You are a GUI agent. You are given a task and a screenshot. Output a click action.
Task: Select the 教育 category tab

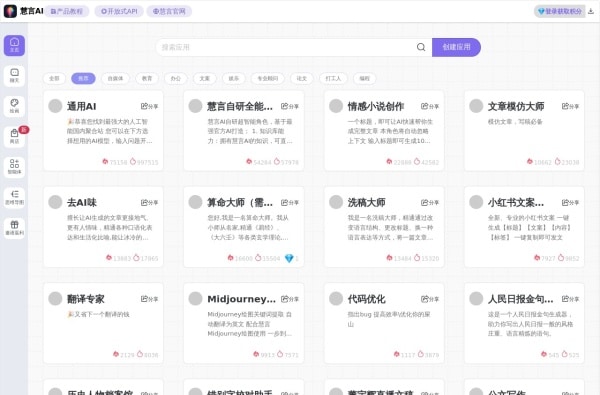click(x=147, y=78)
